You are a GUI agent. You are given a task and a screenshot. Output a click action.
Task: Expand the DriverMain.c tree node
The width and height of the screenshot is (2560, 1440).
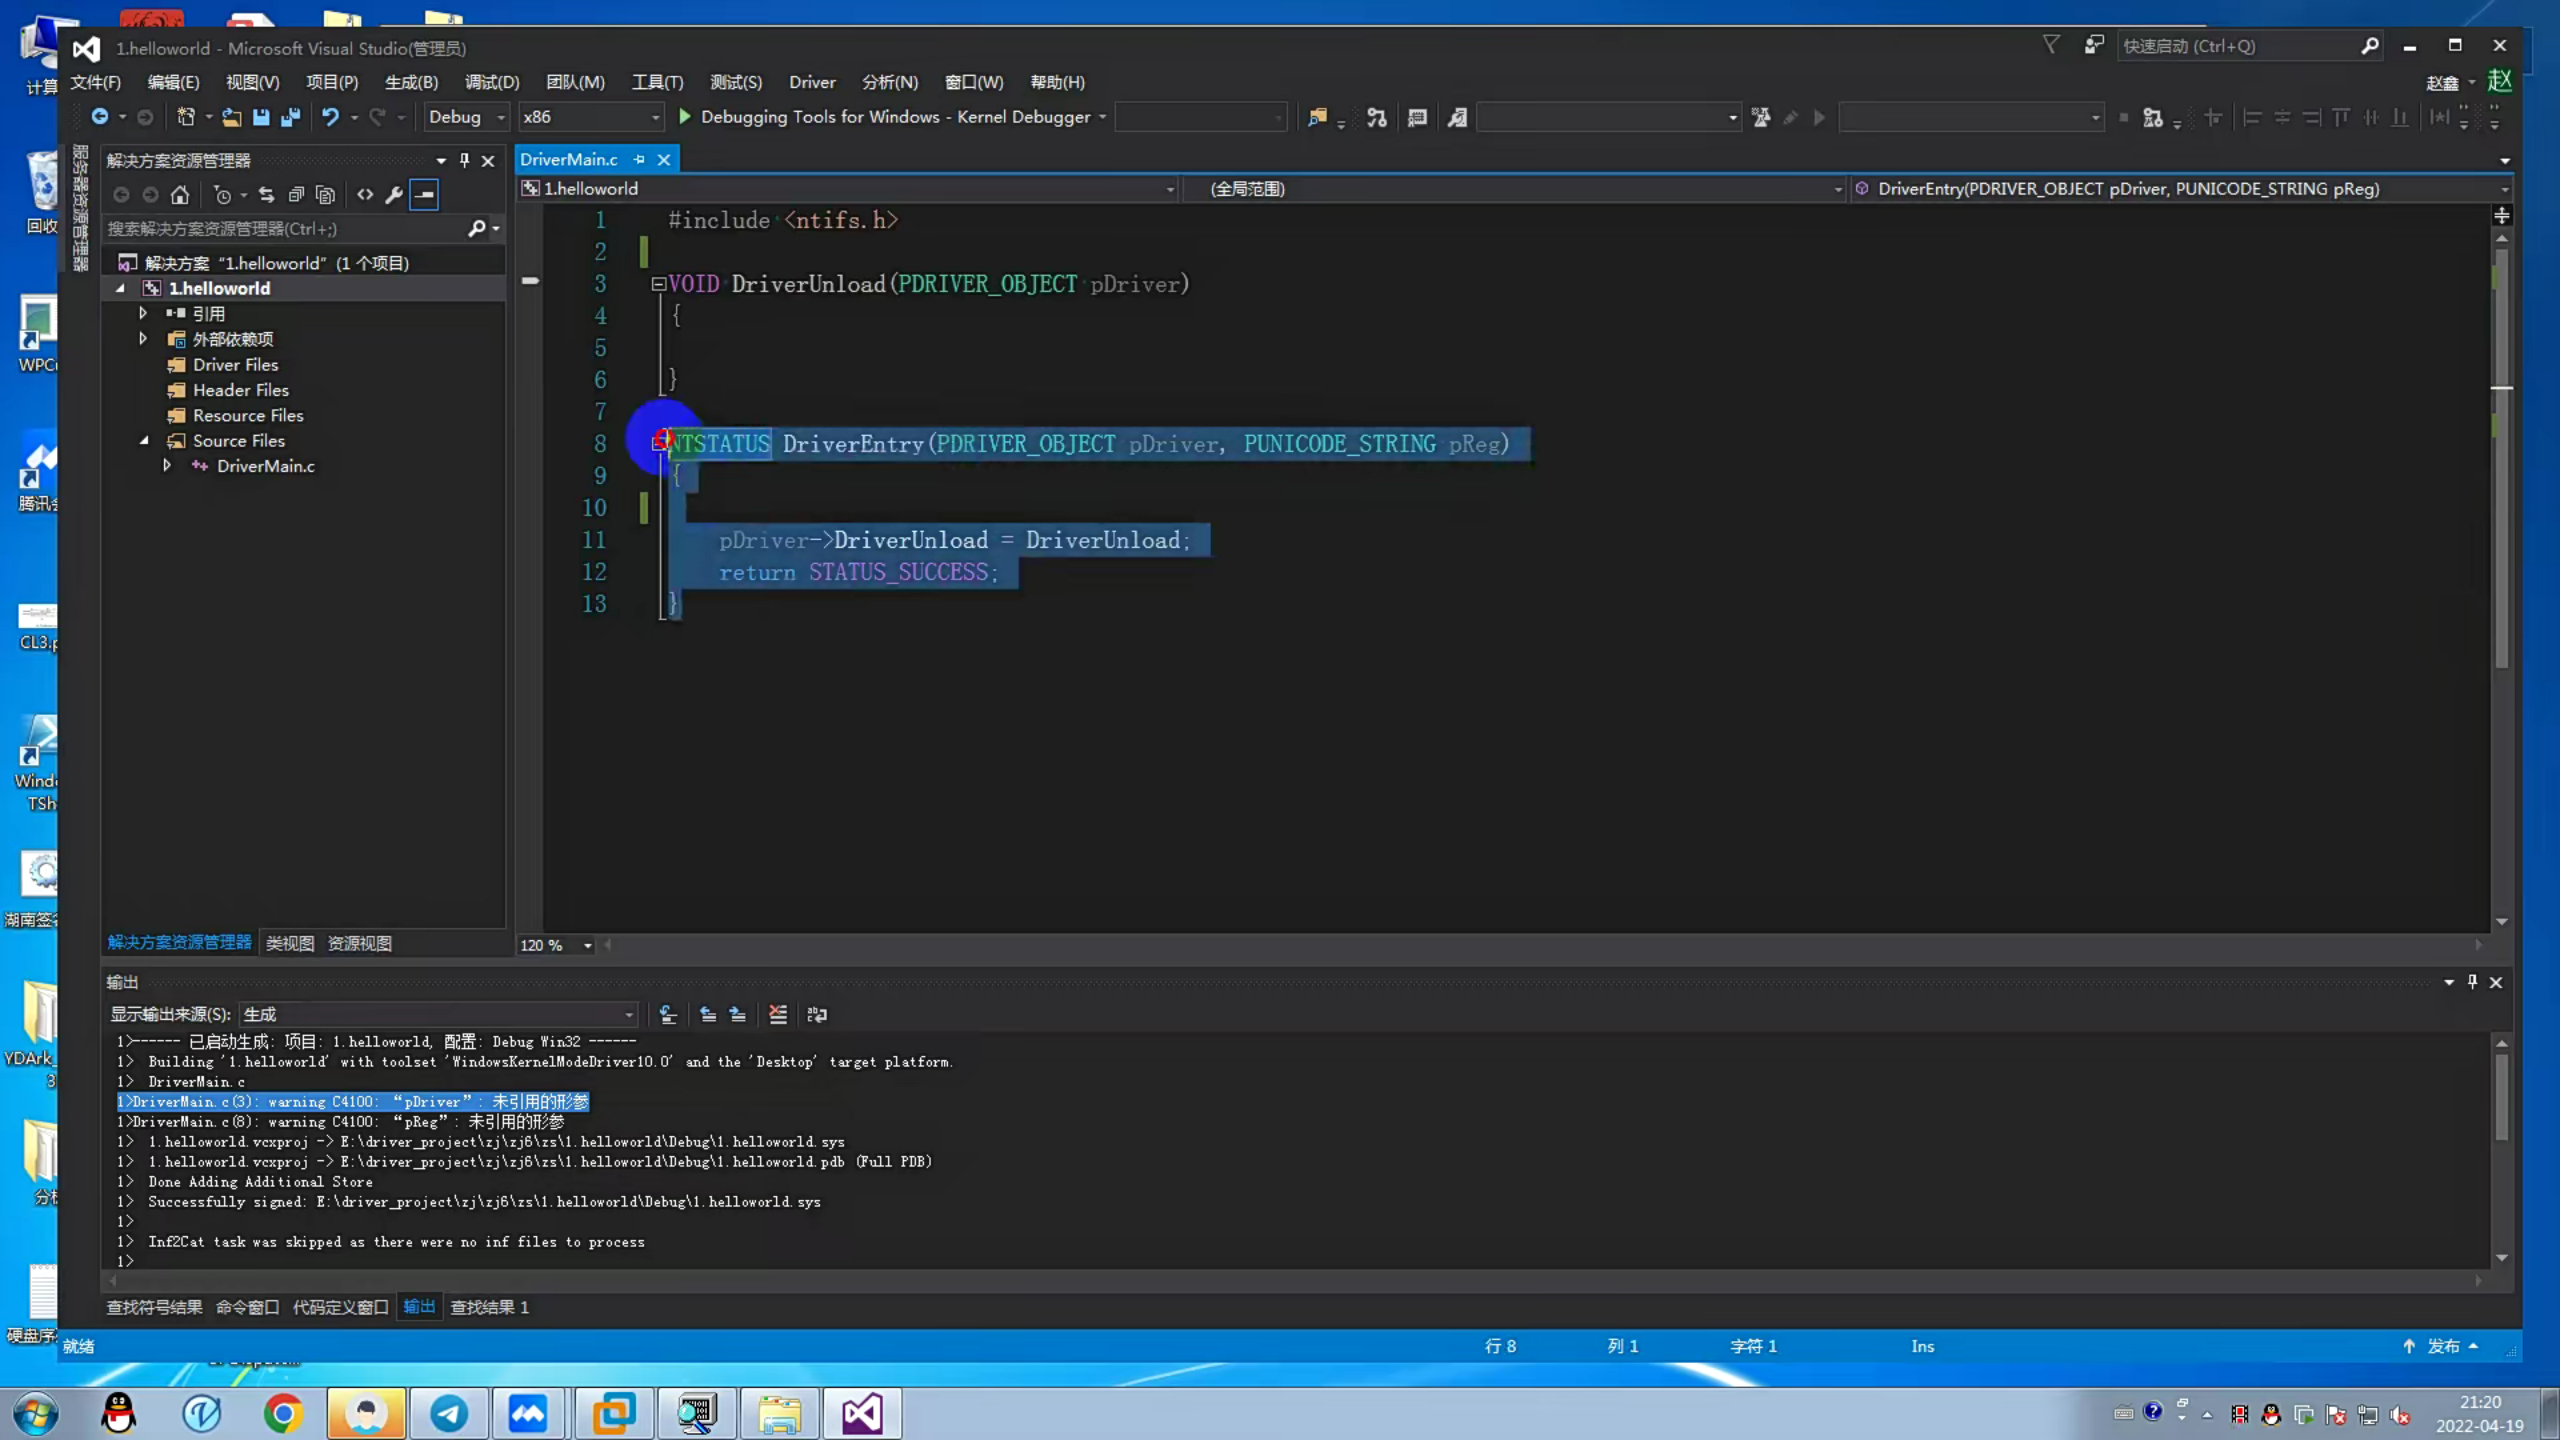(167, 466)
